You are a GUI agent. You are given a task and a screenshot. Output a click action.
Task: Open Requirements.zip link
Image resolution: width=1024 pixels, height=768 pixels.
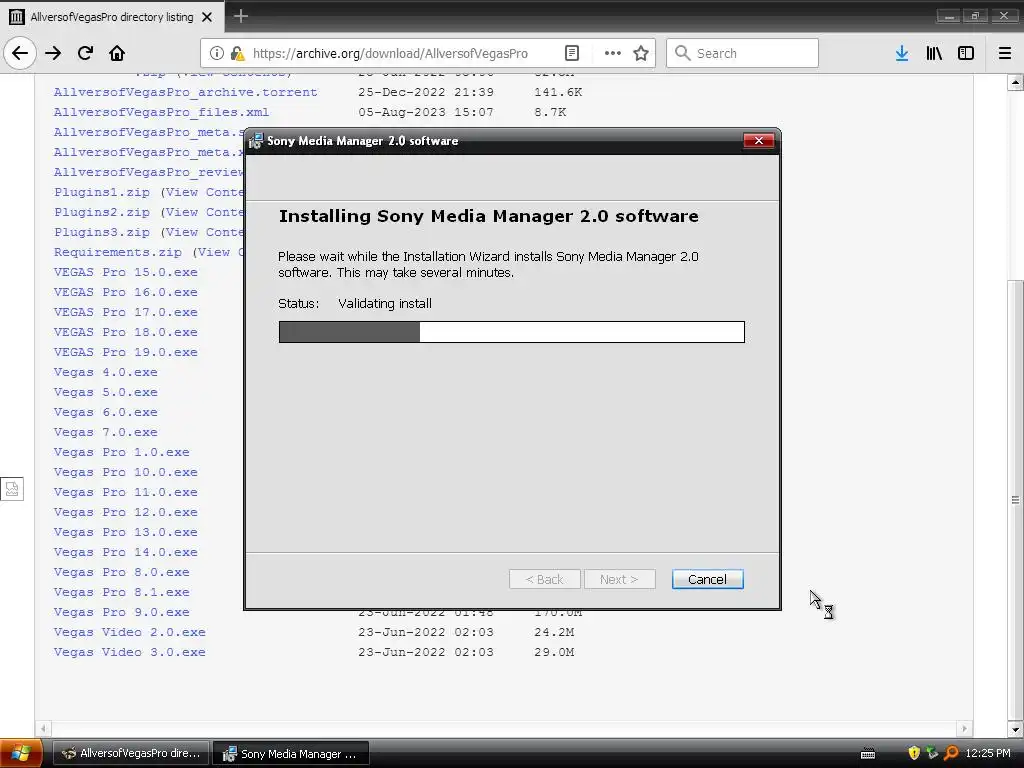pyautogui.click(x=118, y=252)
